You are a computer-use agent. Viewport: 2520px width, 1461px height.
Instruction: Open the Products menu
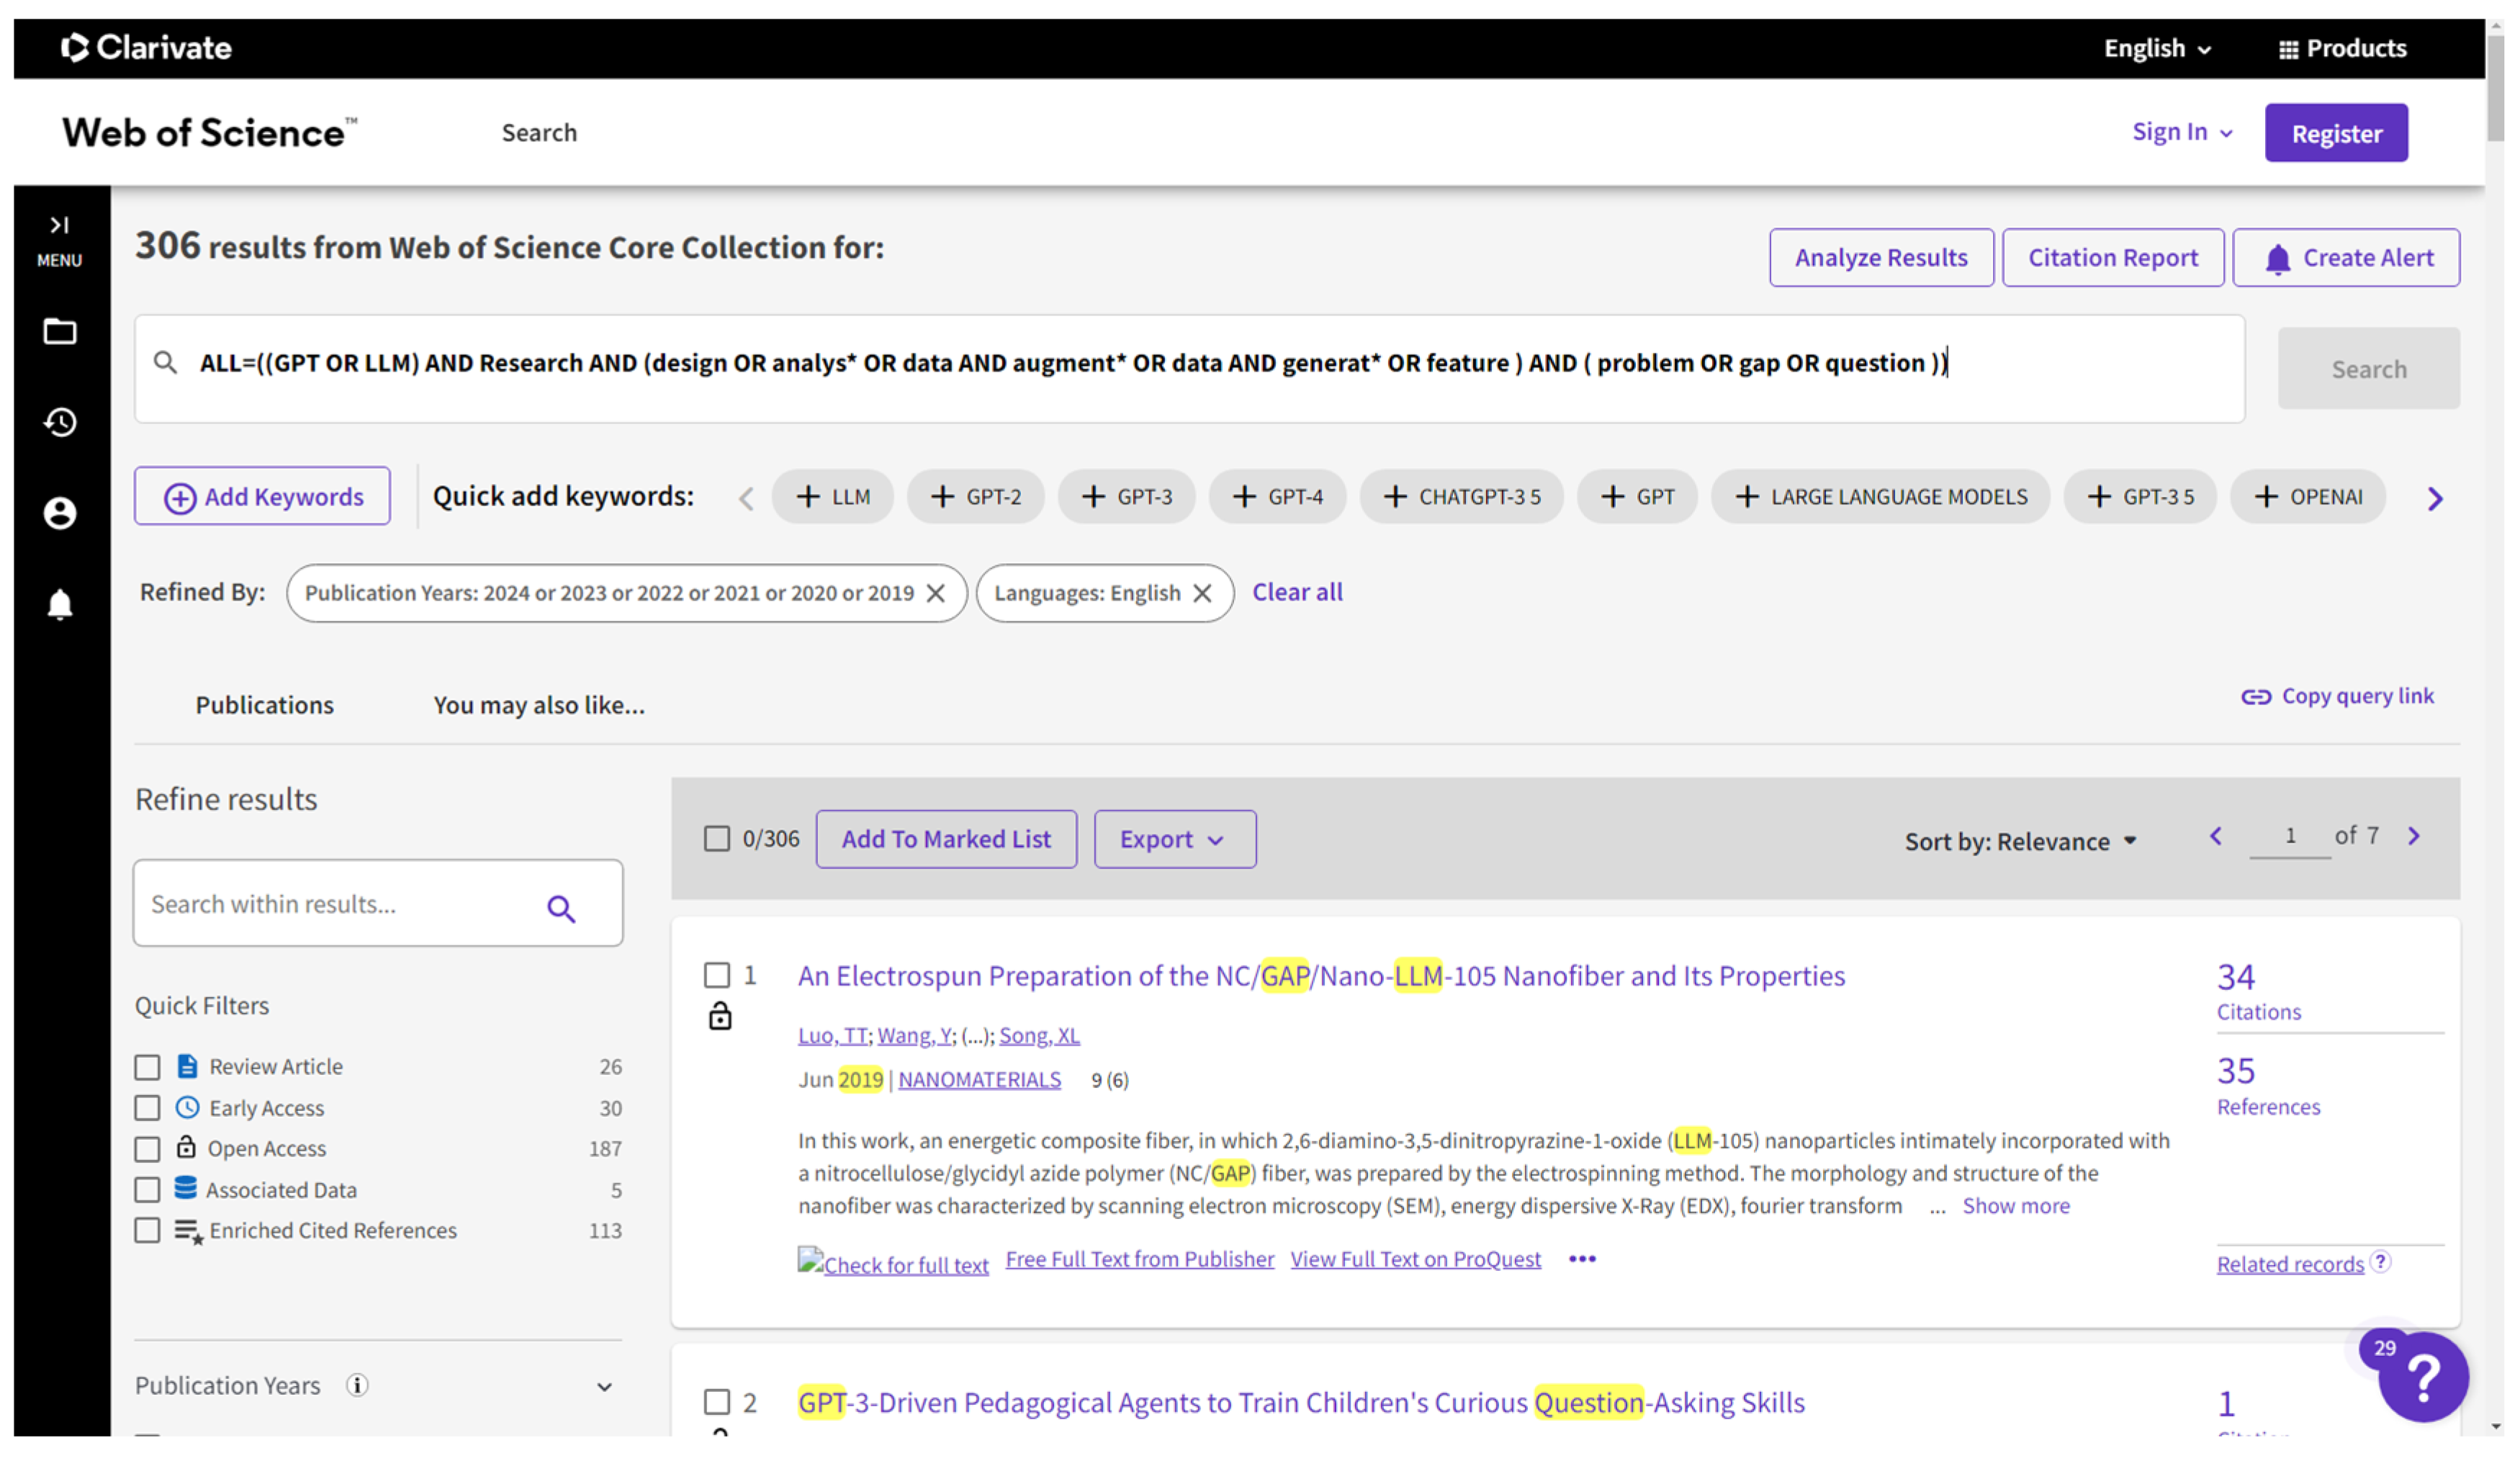point(2342,48)
